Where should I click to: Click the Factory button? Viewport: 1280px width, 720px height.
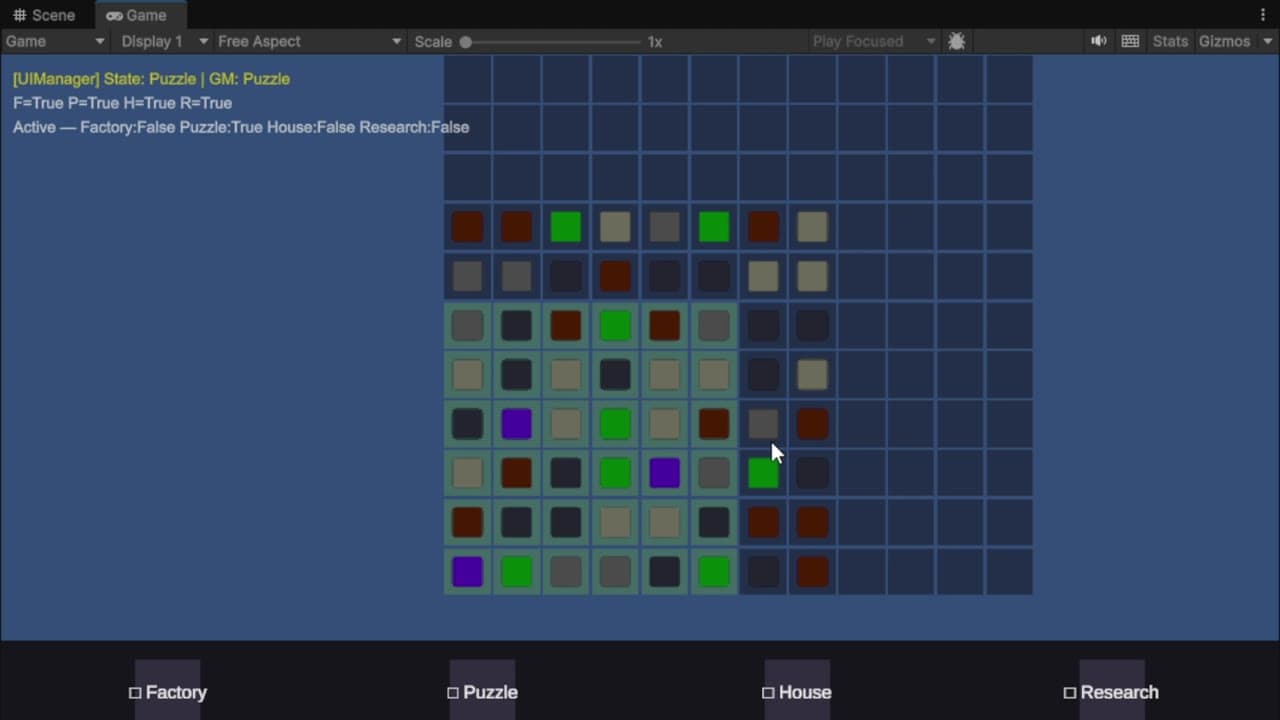tap(168, 690)
